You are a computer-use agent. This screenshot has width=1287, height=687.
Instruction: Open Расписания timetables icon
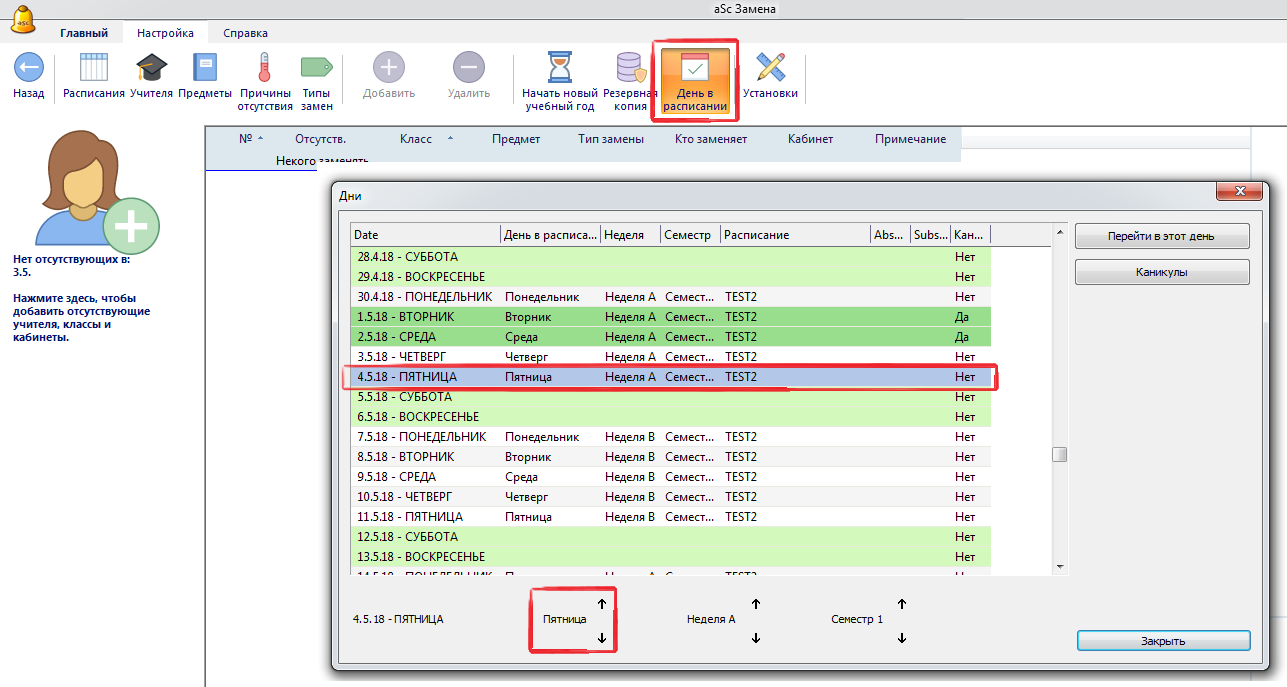click(x=94, y=68)
